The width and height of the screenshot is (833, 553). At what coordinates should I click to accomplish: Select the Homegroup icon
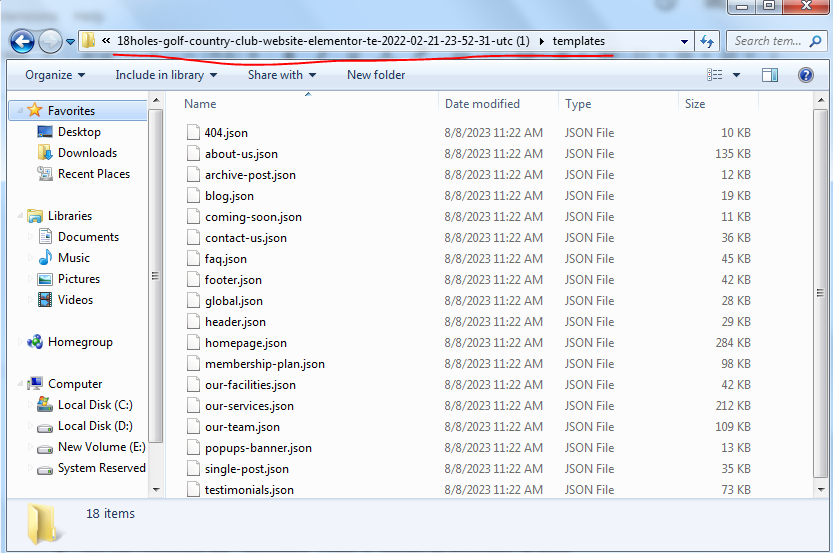(x=35, y=342)
